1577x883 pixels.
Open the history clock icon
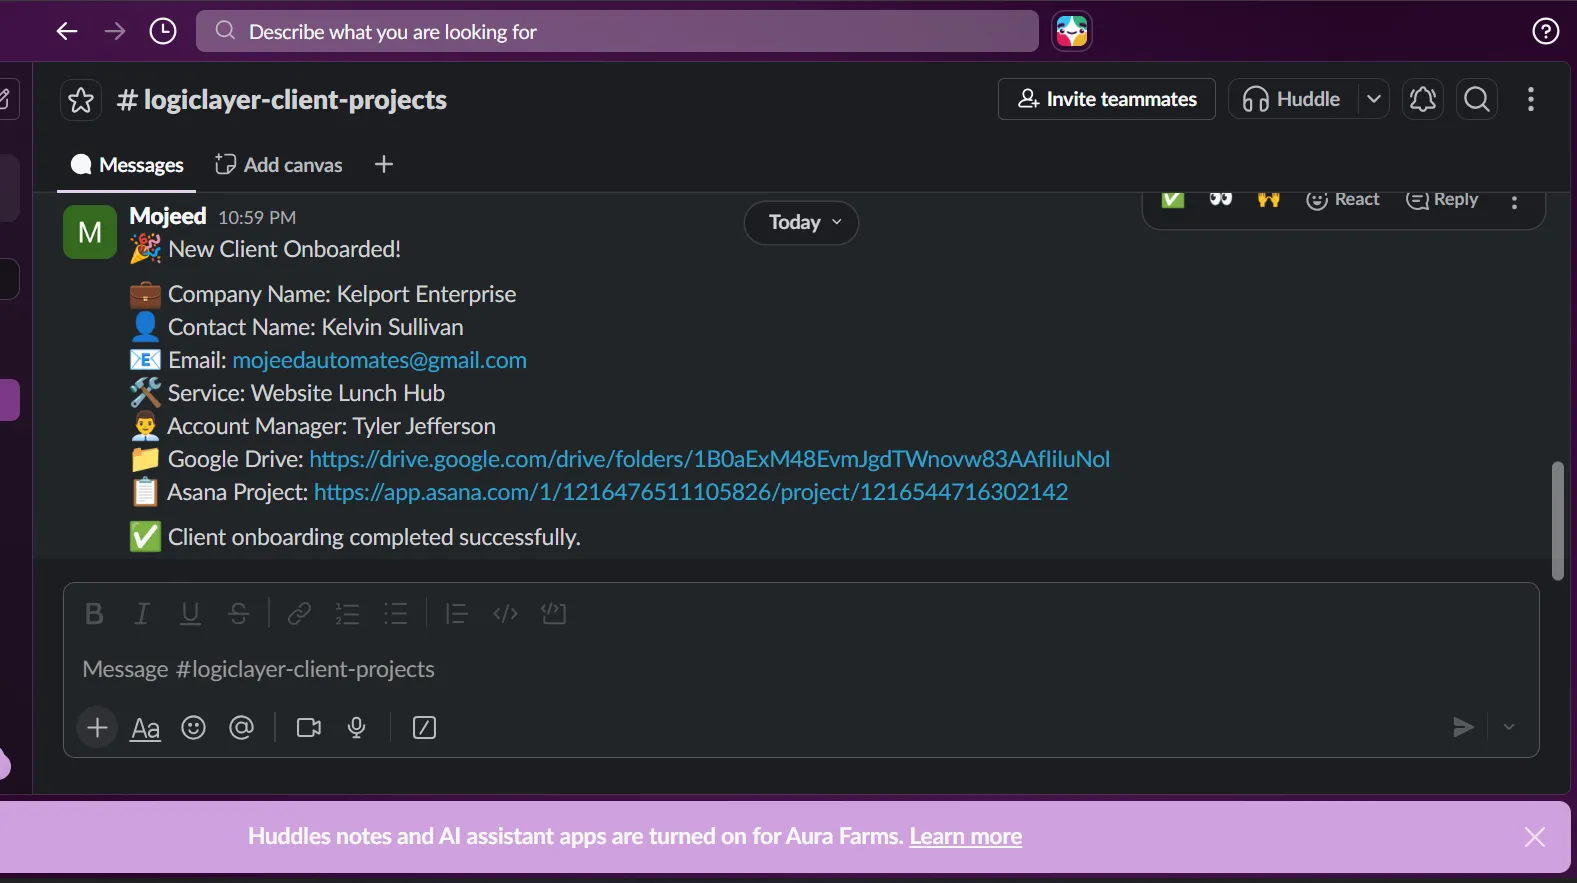click(163, 32)
